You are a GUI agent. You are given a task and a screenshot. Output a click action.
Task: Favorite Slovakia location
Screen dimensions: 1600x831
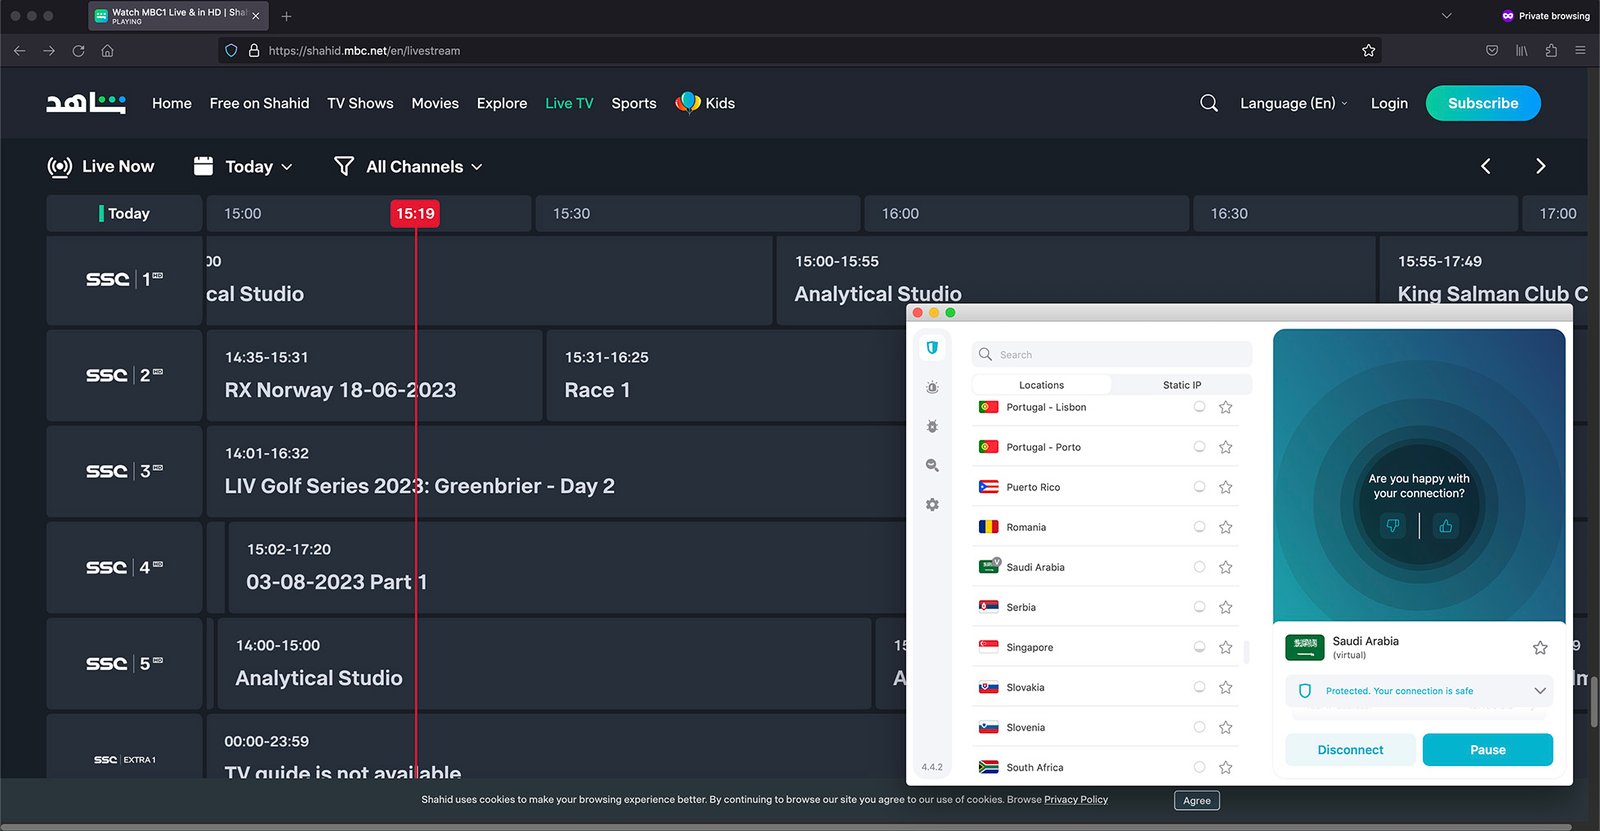point(1225,687)
